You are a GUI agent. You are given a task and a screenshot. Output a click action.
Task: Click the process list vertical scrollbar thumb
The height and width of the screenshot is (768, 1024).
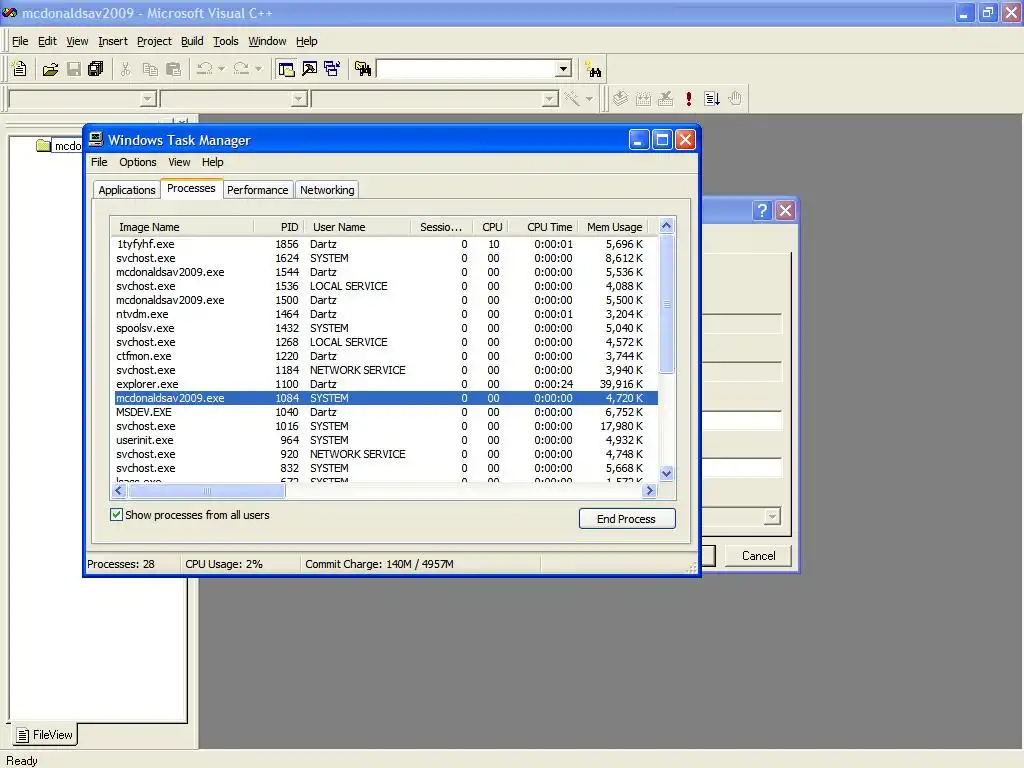666,304
